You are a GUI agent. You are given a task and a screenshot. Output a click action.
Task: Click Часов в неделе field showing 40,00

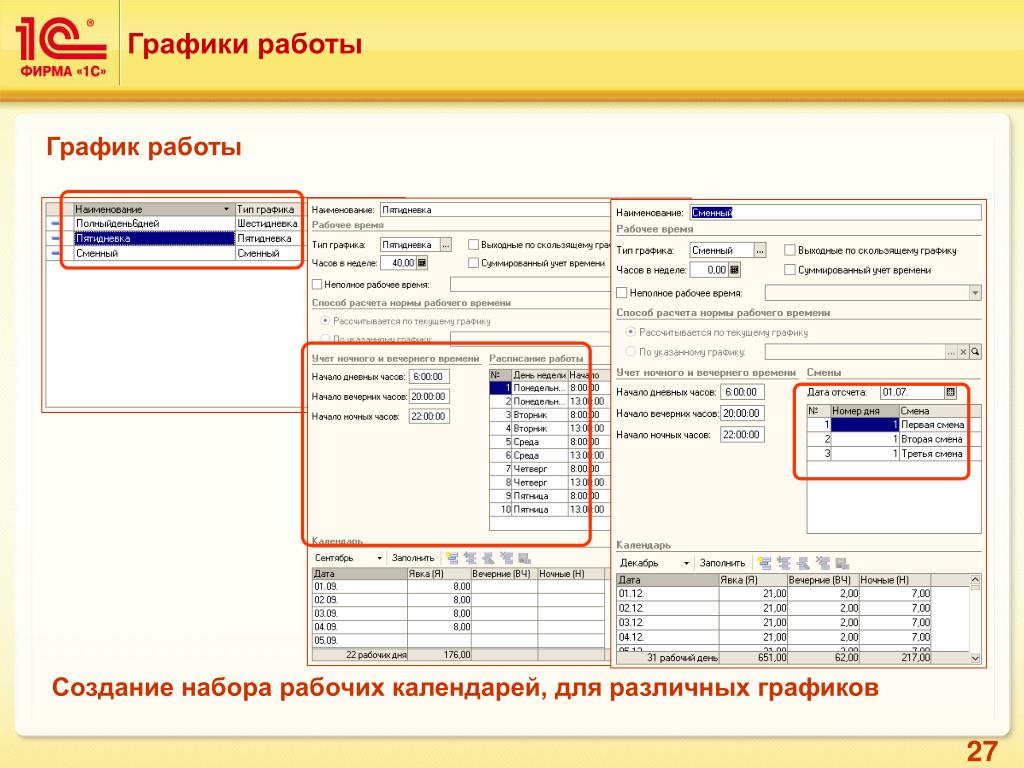point(398,263)
